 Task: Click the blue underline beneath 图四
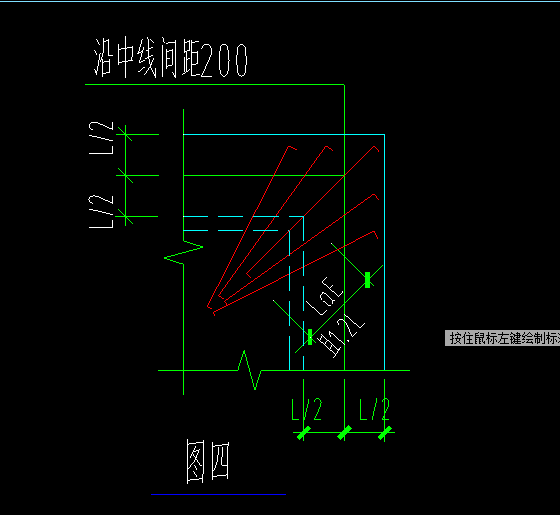coord(219,494)
